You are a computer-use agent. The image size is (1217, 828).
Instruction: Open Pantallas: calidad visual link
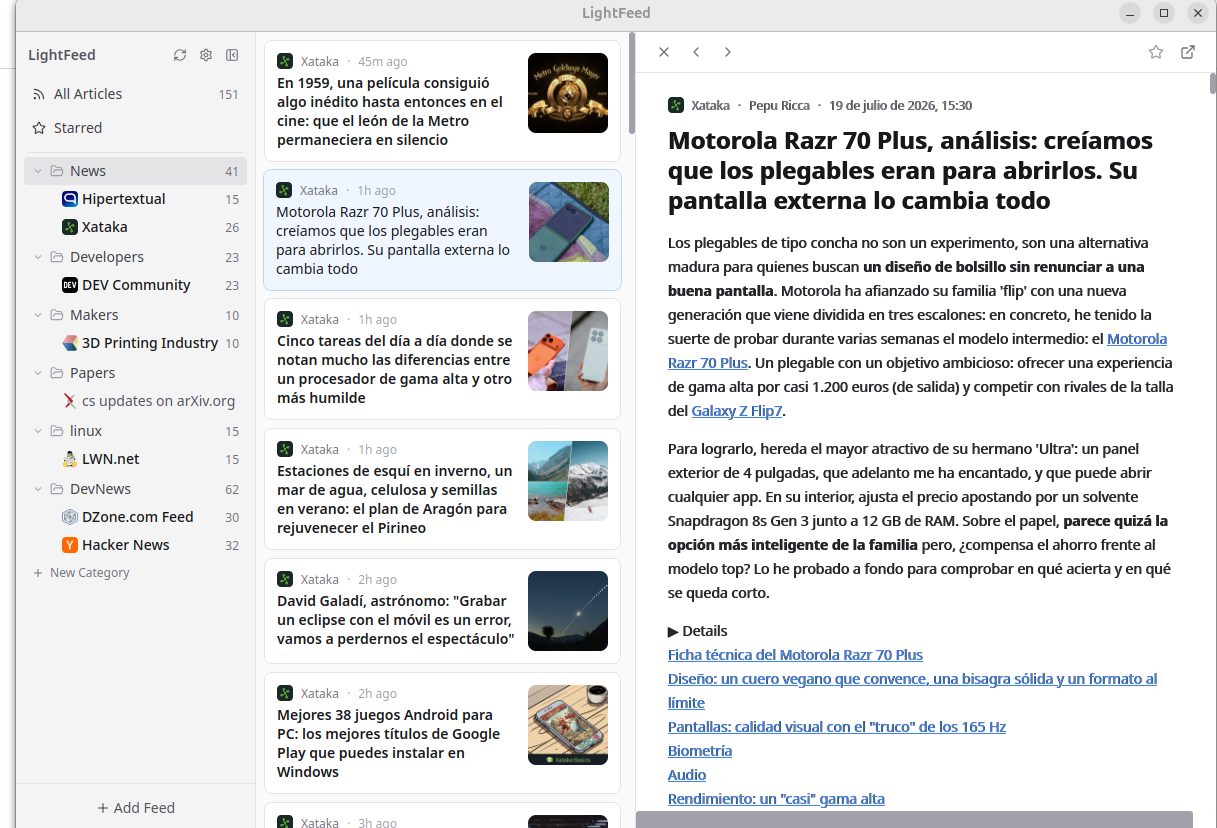[x=837, y=727]
